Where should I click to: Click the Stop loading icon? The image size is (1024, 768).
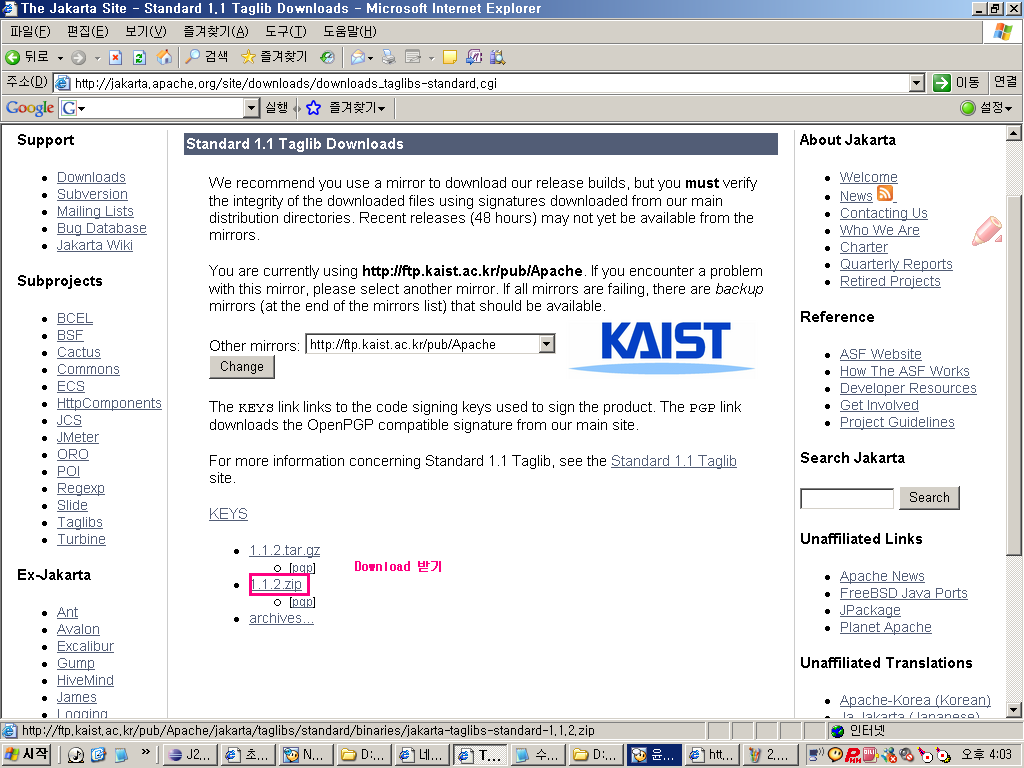coord(115,57)
